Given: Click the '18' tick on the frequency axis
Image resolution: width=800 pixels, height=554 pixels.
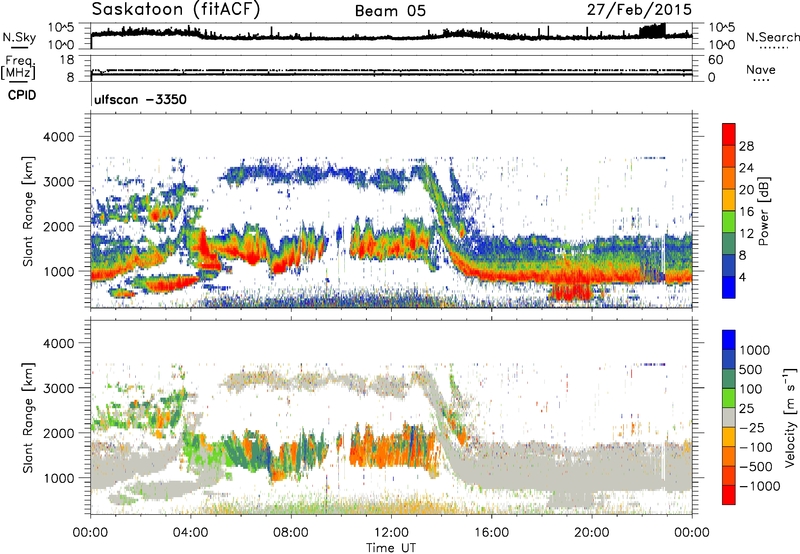Looking at the screenshot, I should [x=67, y=60].
